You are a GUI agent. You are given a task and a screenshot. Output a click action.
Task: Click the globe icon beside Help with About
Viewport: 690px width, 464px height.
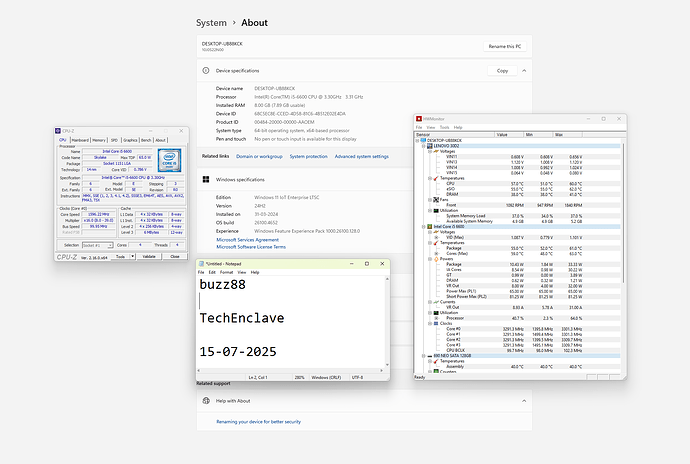pyautogui.click(x=206, y=401)
